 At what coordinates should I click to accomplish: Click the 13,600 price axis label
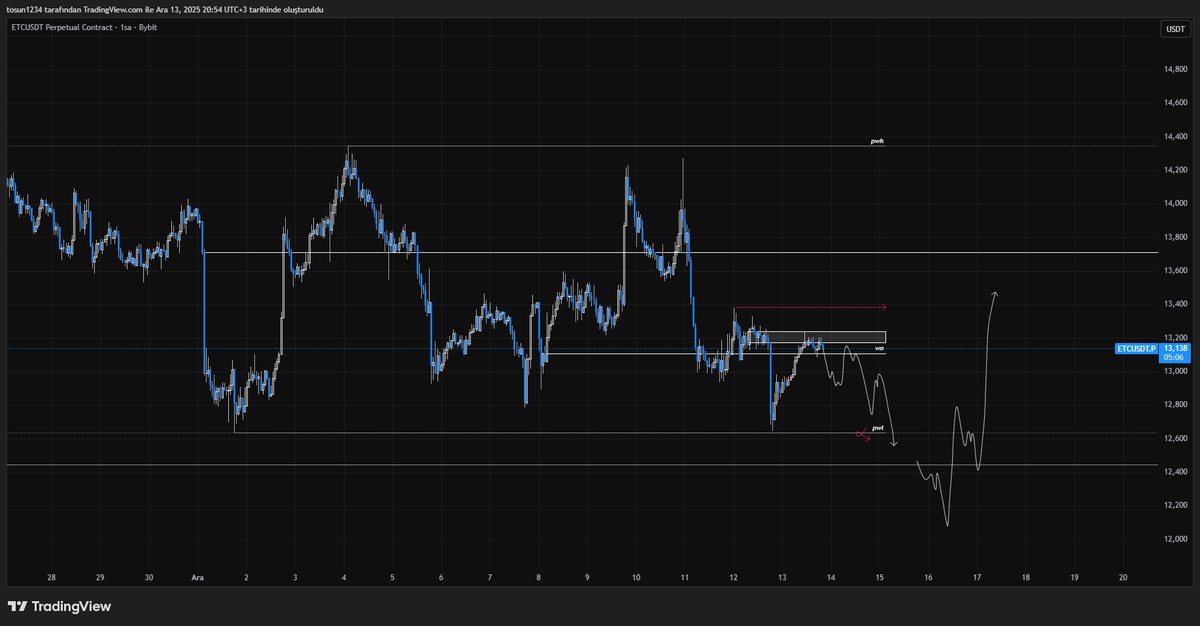1174,270
